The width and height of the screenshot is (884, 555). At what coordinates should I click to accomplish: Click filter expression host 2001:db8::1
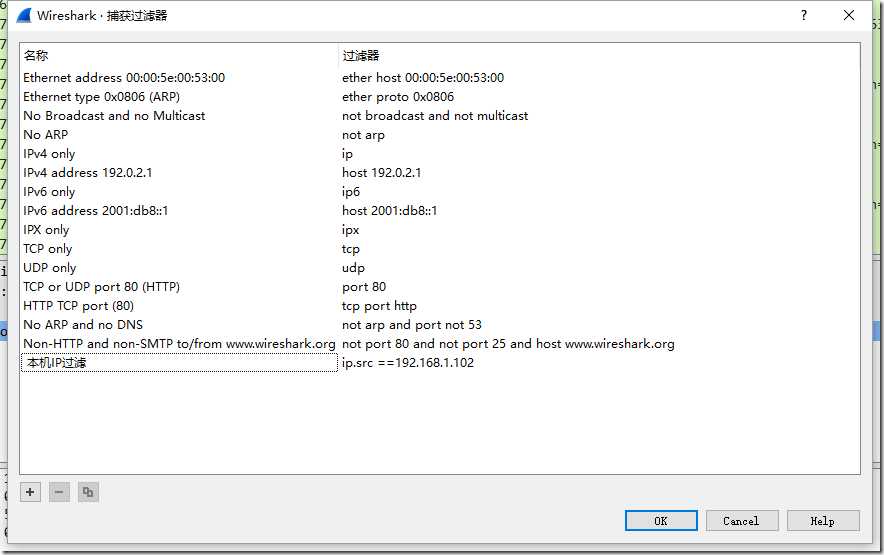point(390,211)
